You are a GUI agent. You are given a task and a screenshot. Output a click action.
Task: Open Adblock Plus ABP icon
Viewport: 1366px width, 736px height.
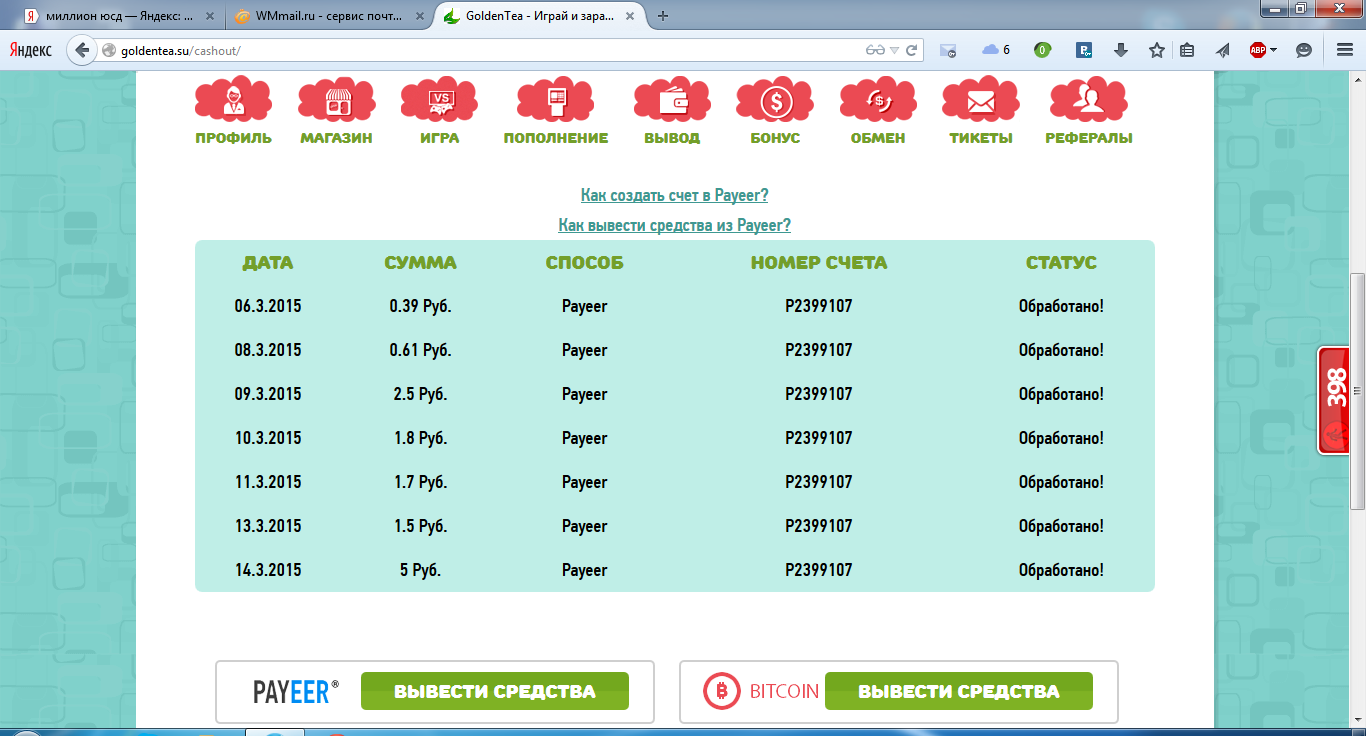coord(1258,50)
